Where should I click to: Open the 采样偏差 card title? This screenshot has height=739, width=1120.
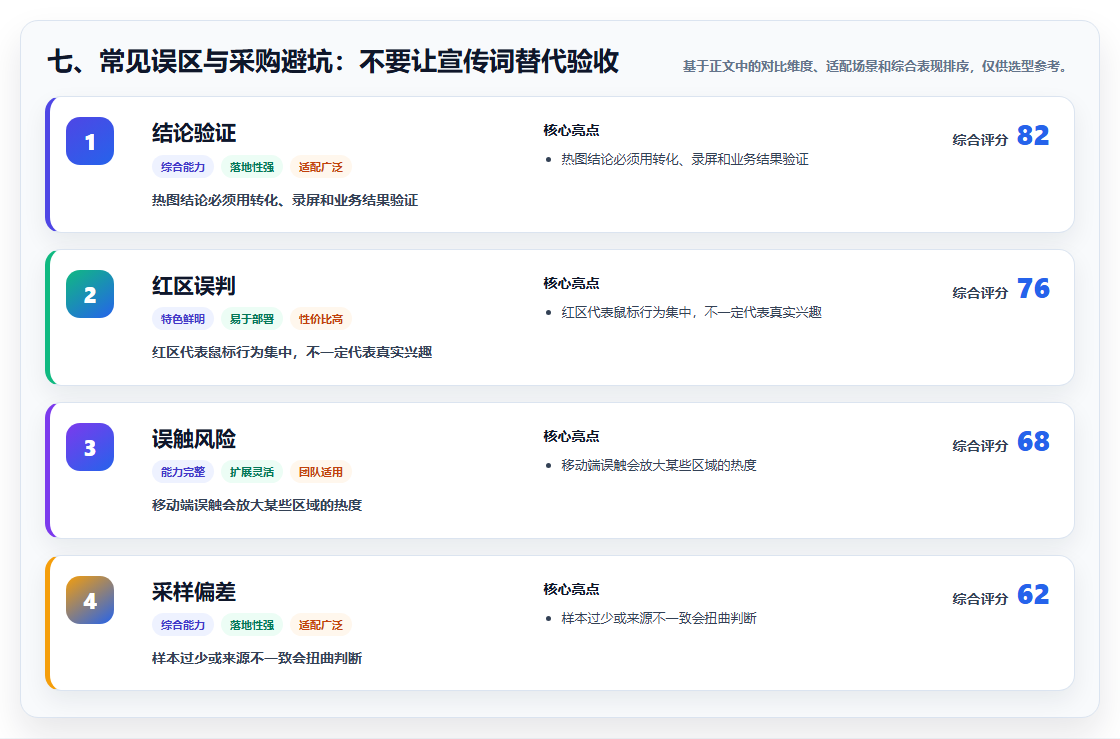click(194, 591)
